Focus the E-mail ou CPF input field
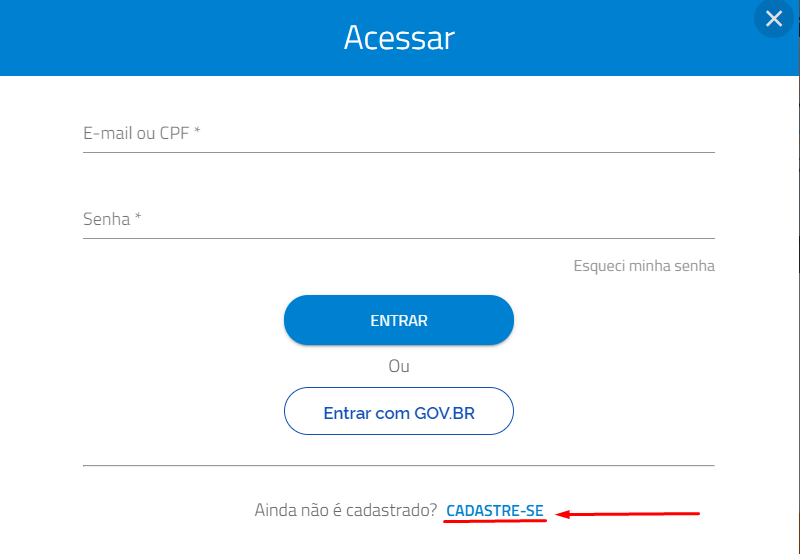 click(x=398, y=134)
